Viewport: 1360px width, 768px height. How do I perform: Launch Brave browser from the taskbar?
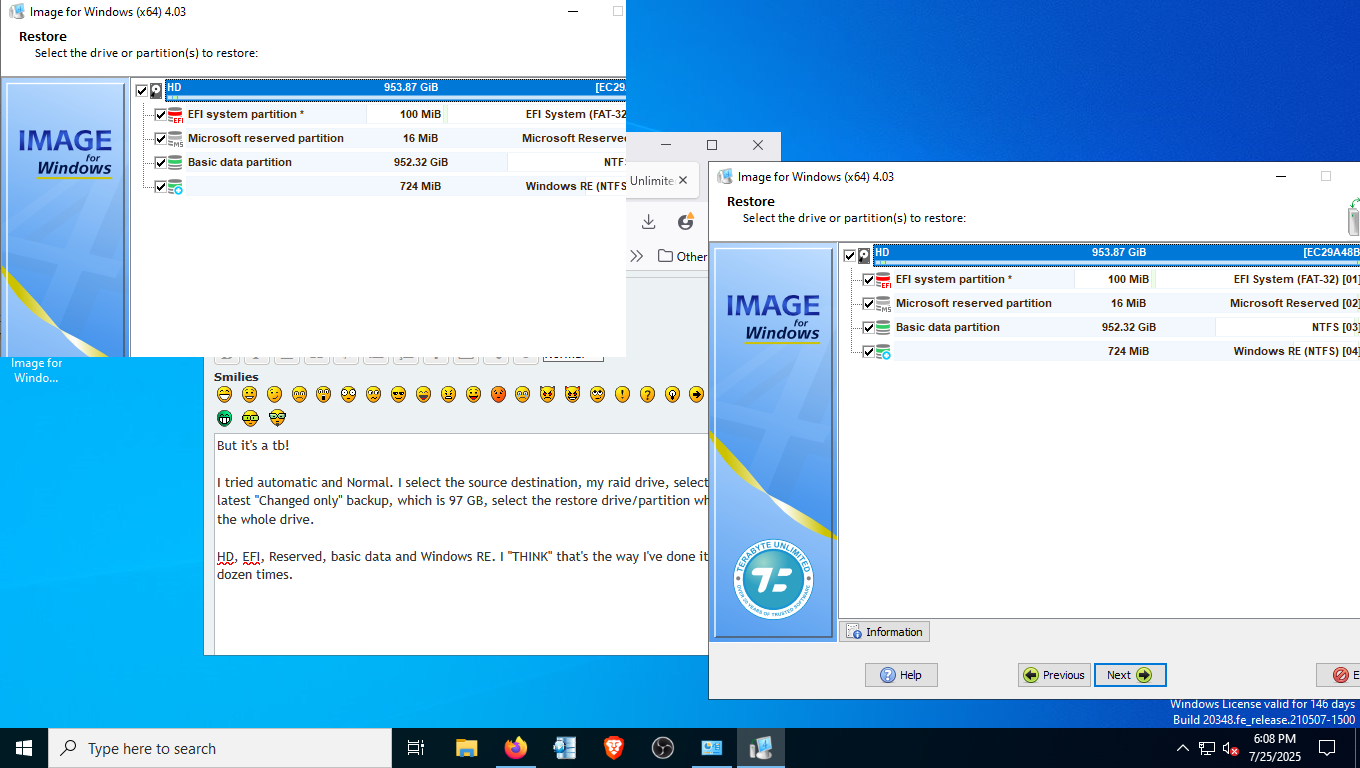(613, 748)
